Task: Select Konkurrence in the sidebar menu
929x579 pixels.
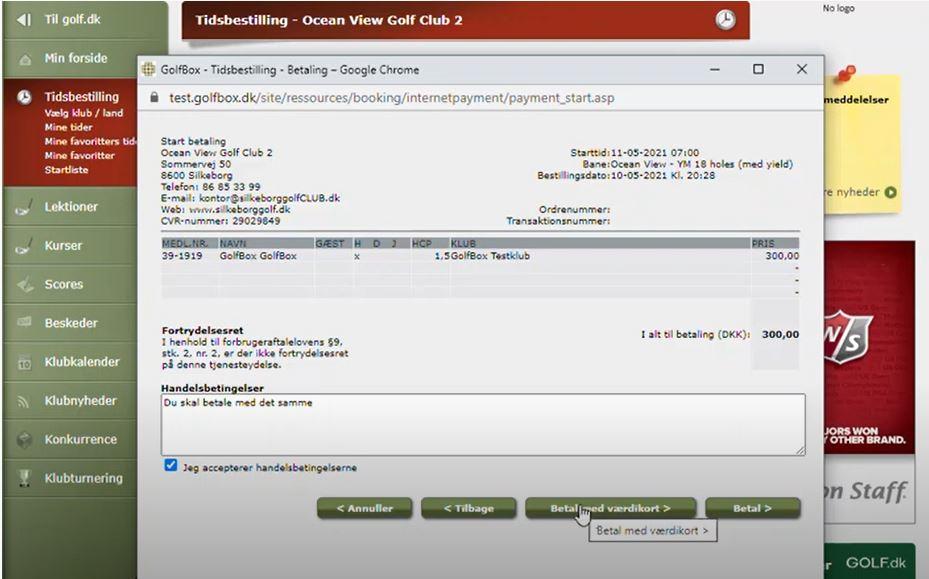Action: pos(81,439)
